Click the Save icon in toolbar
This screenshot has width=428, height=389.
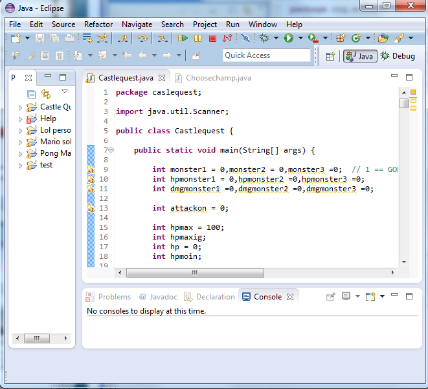(x=40, y=38)
